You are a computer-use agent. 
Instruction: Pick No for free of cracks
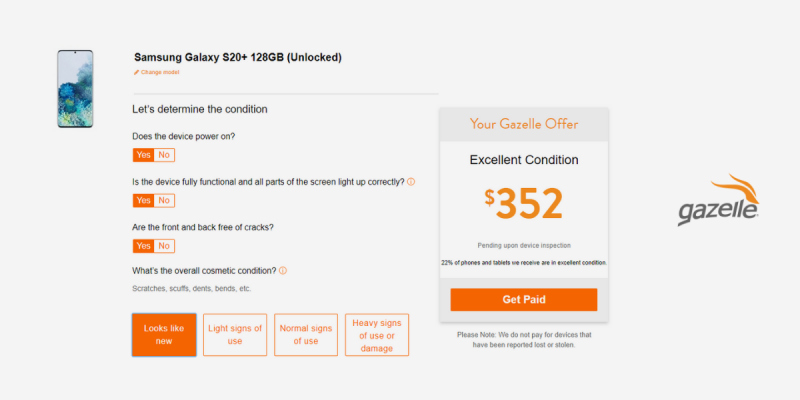pyautogui.click(x=164, y=246)
